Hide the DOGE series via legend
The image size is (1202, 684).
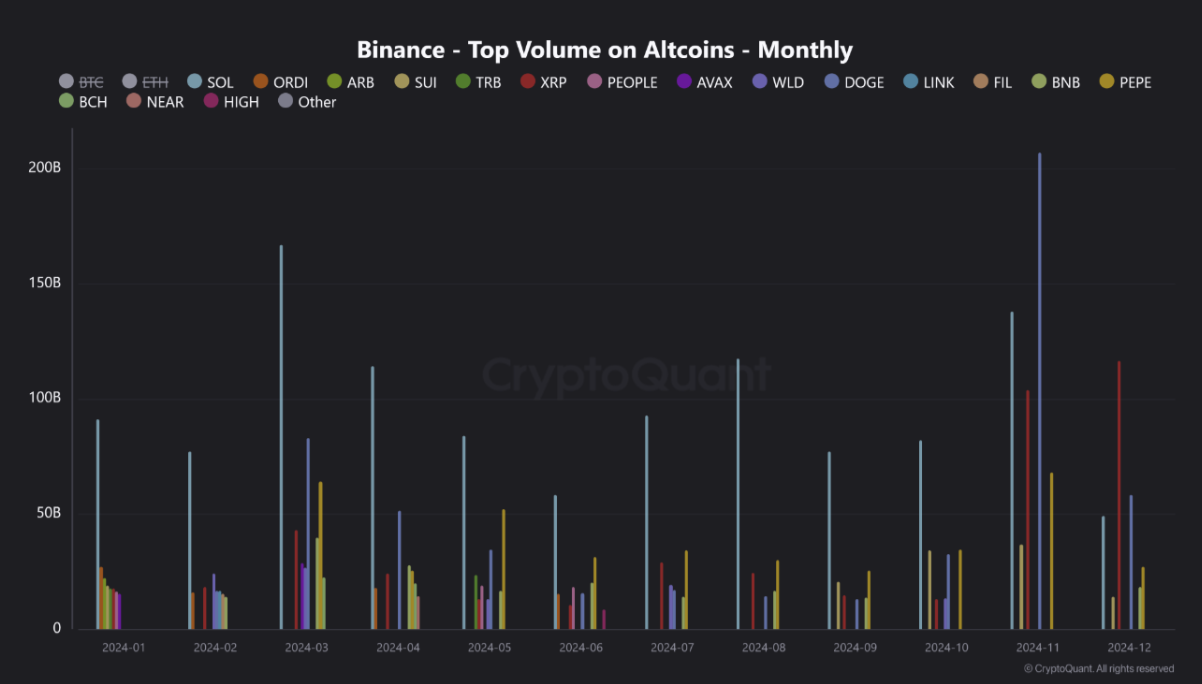point(863,82)
